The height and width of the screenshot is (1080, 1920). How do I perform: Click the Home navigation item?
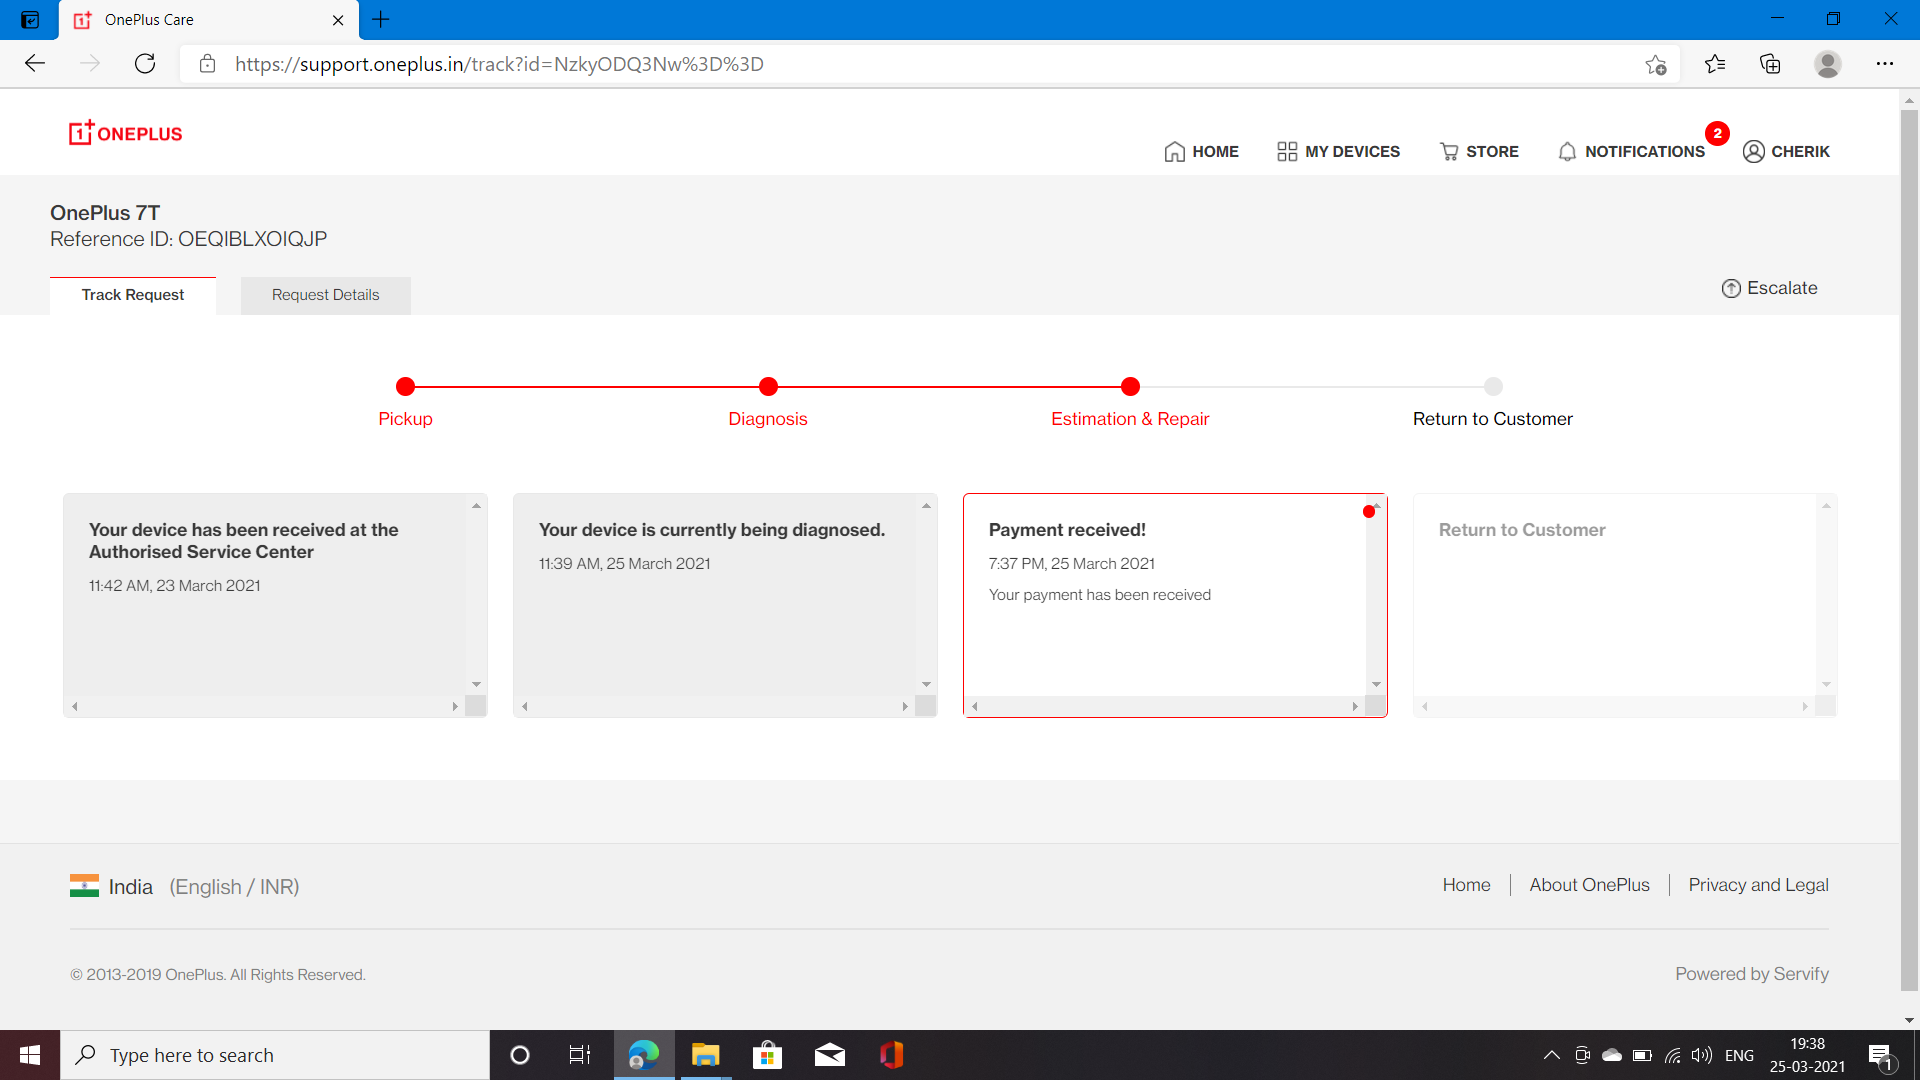1201,152
